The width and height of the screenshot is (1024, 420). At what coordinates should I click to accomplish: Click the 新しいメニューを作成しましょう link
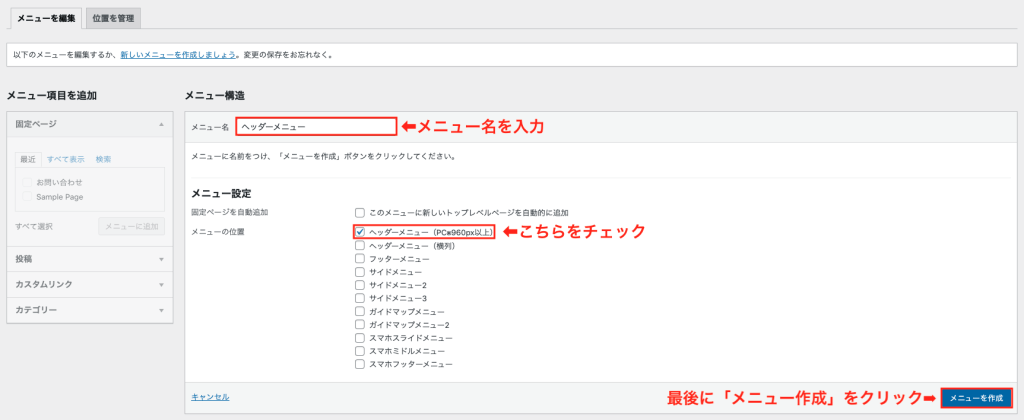[178, 54]
